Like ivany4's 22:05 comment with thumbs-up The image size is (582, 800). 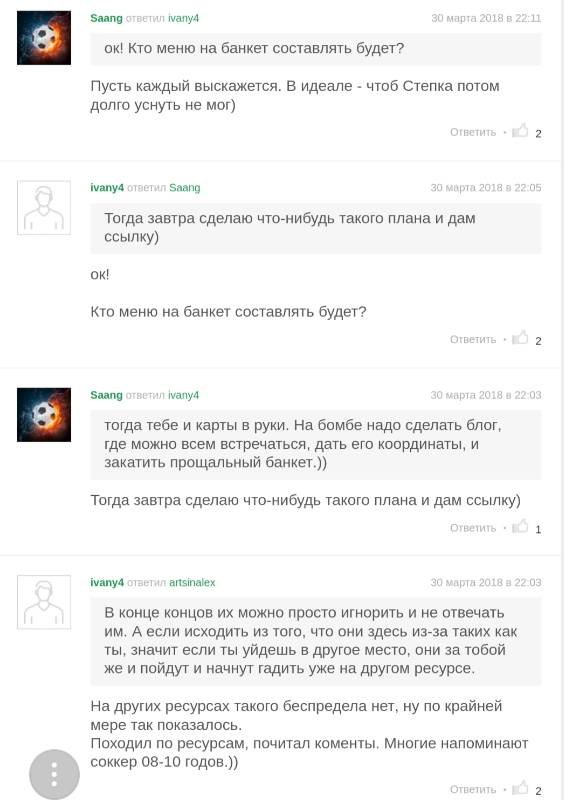520,338
